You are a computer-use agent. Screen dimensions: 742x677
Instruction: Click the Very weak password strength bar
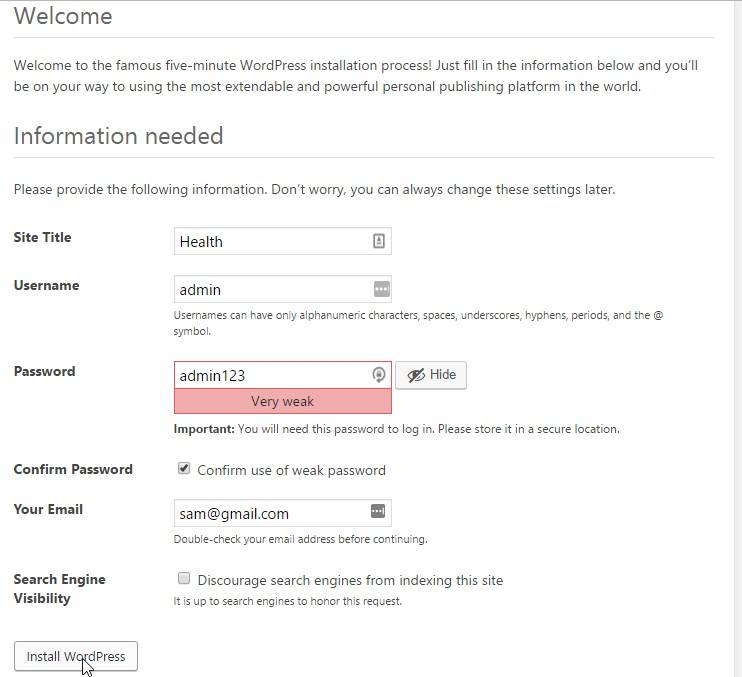(x=282, y=401)
